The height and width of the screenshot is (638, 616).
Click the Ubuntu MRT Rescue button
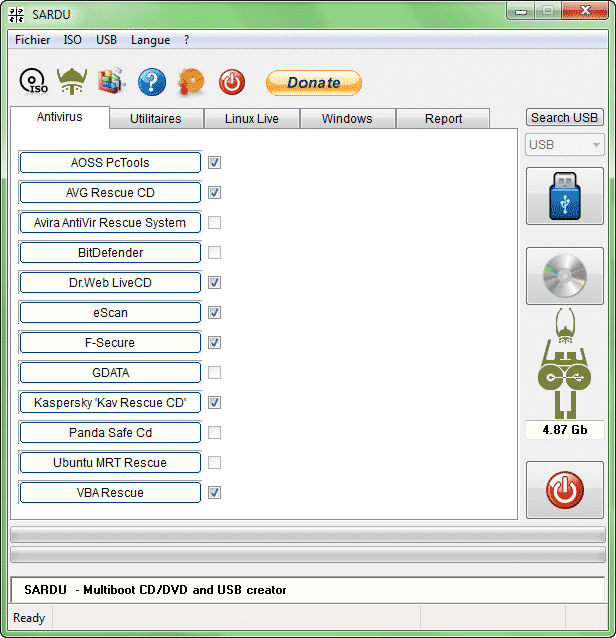point(110,463)
